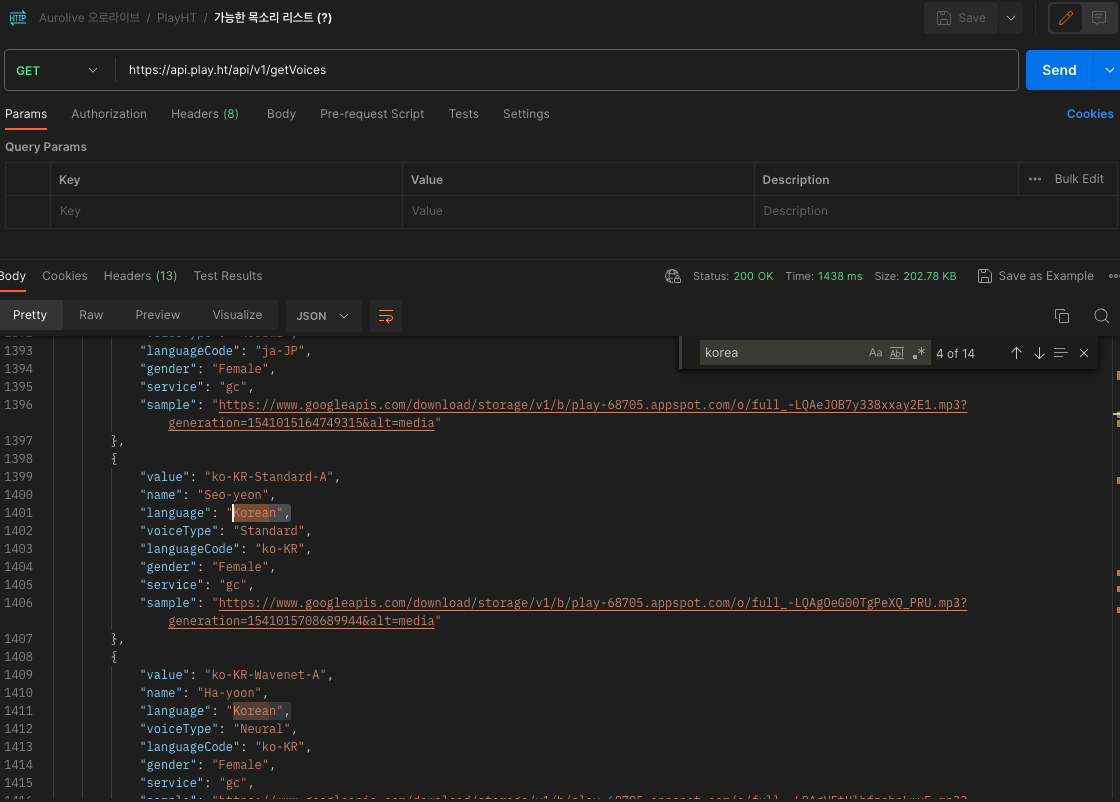This screenshot has width=1120, height=802.
Task: Click the "Seo-yeon" name value
Action: 233,495
